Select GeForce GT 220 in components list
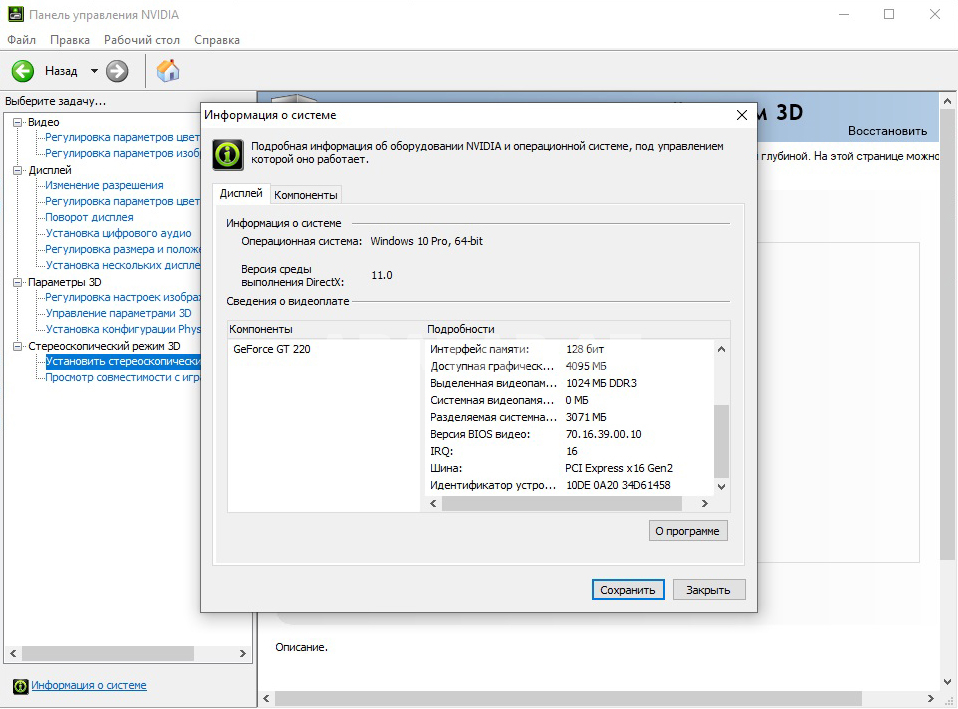Image resolution: width=958 pixels, height=709 pixels. [272, 349]
